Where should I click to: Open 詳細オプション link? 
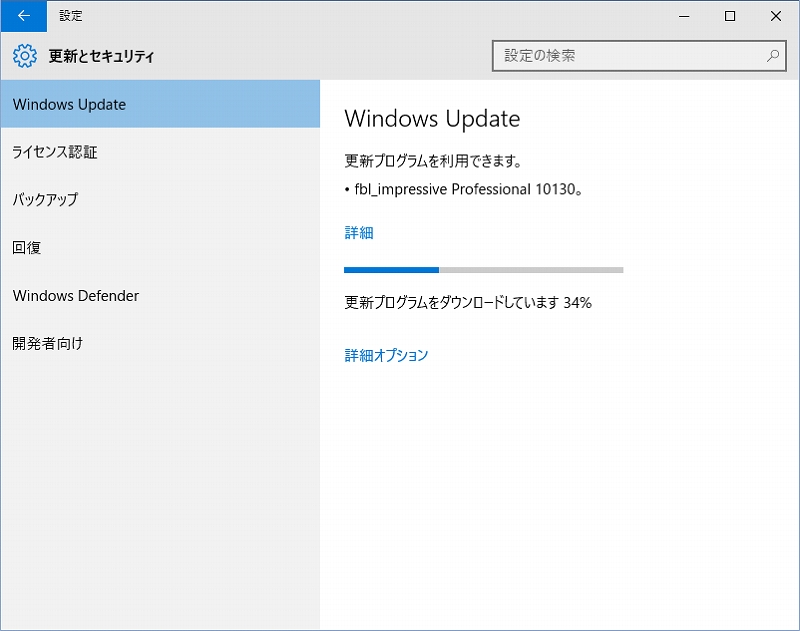point(386,355)
